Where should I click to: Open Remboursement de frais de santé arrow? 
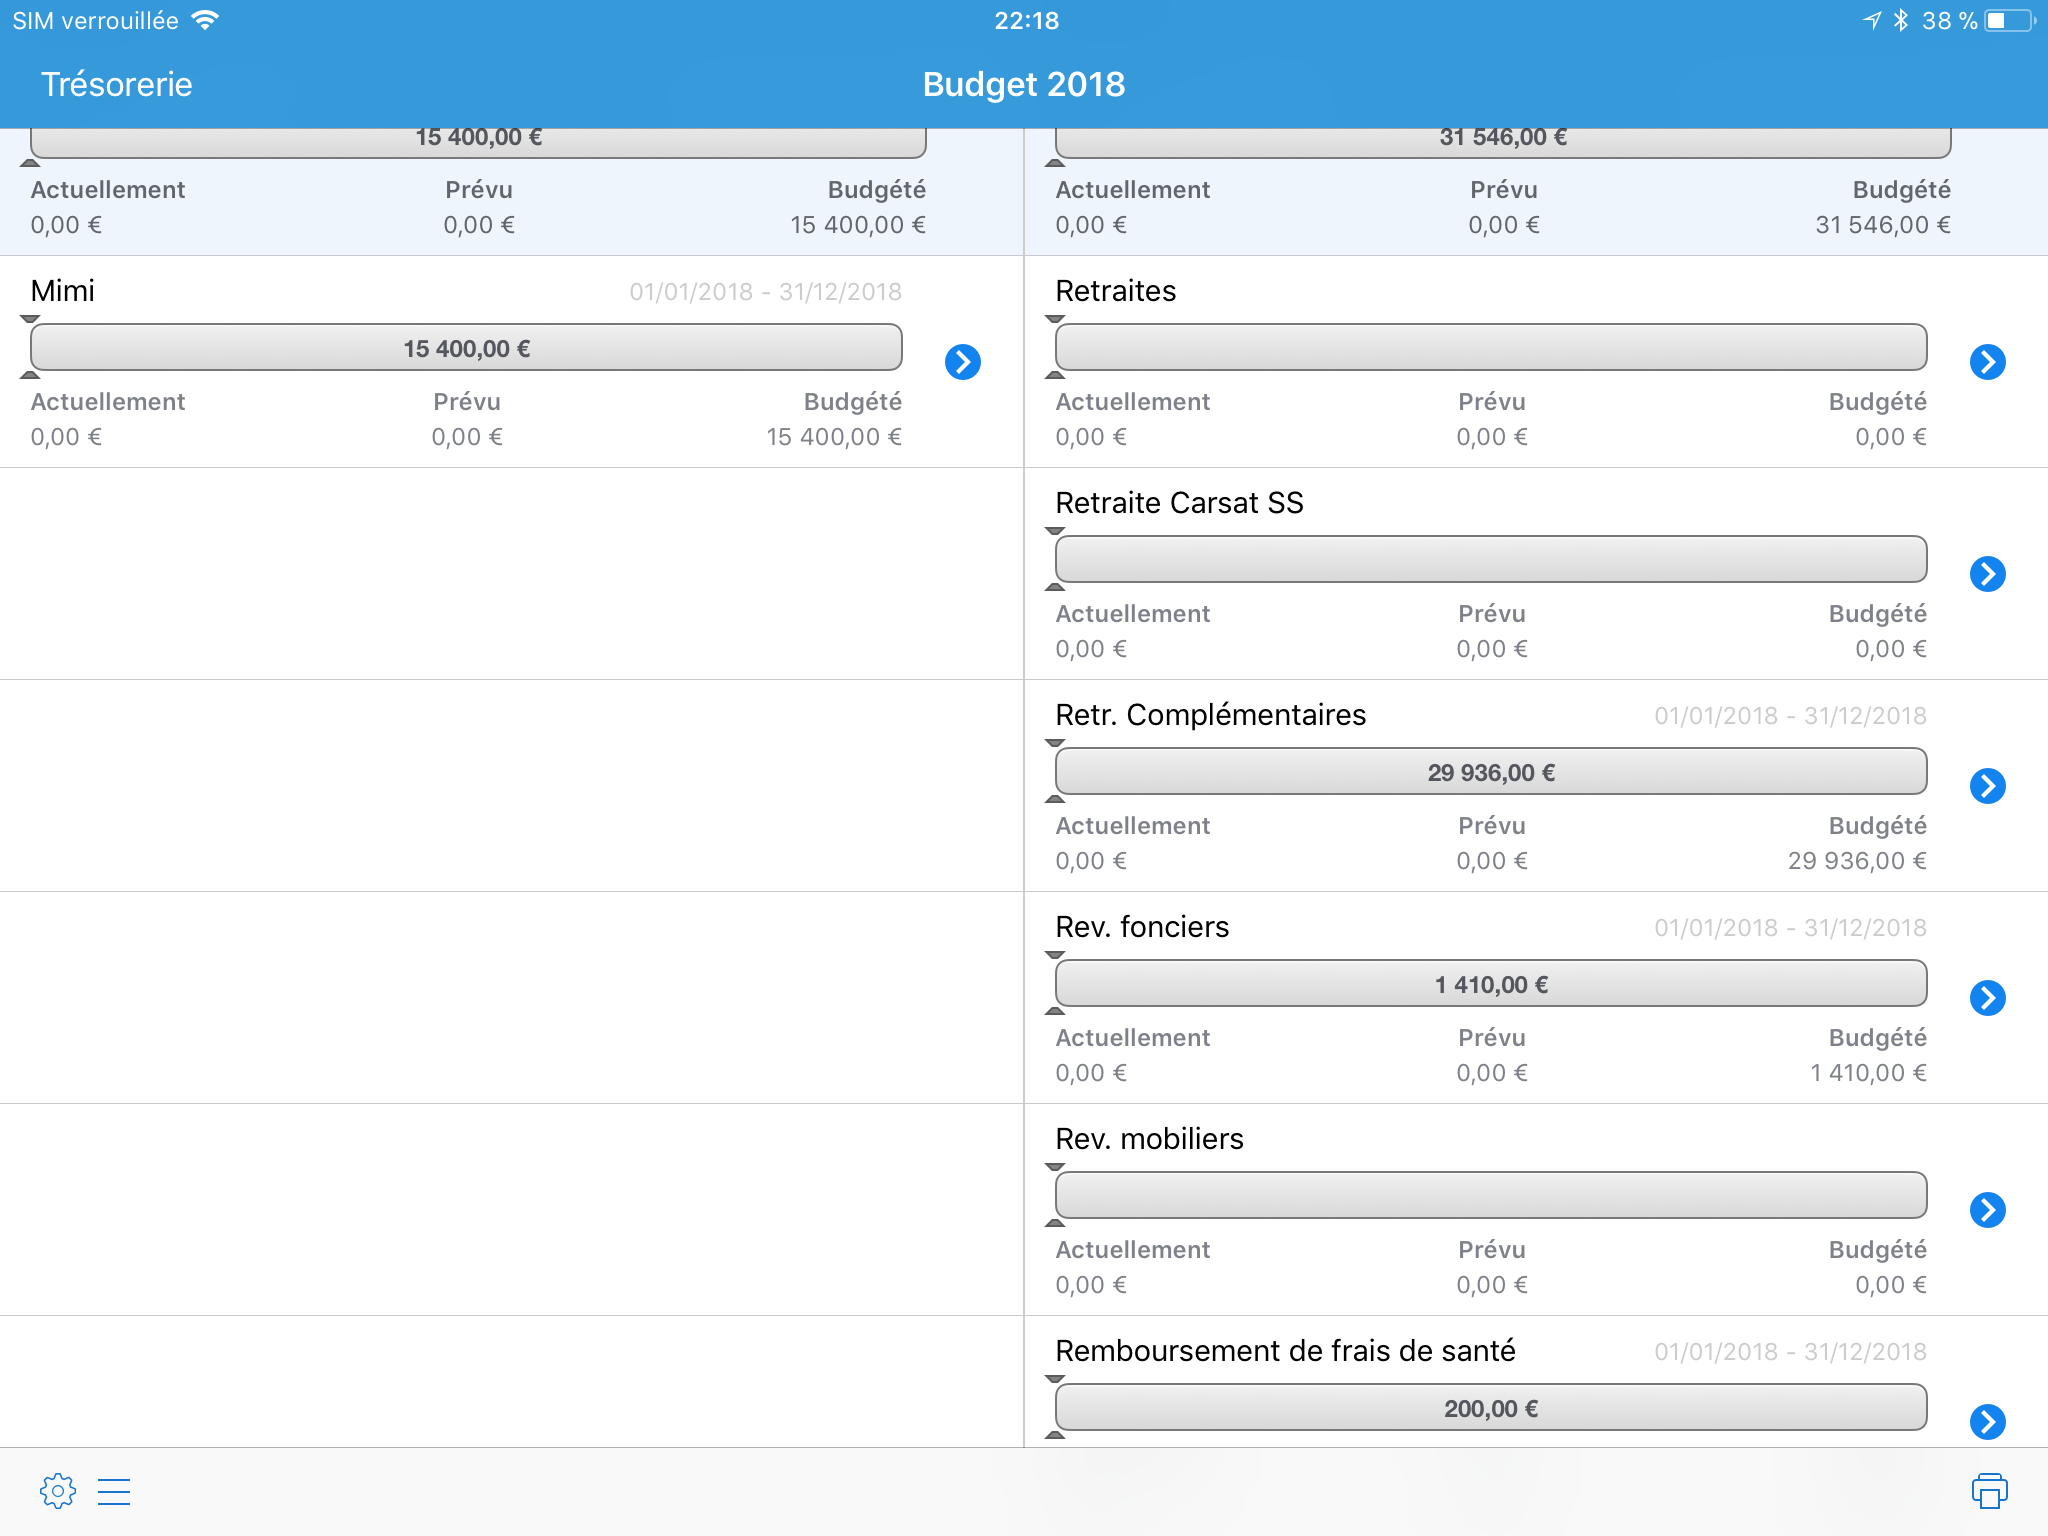pos(1987,1421)
